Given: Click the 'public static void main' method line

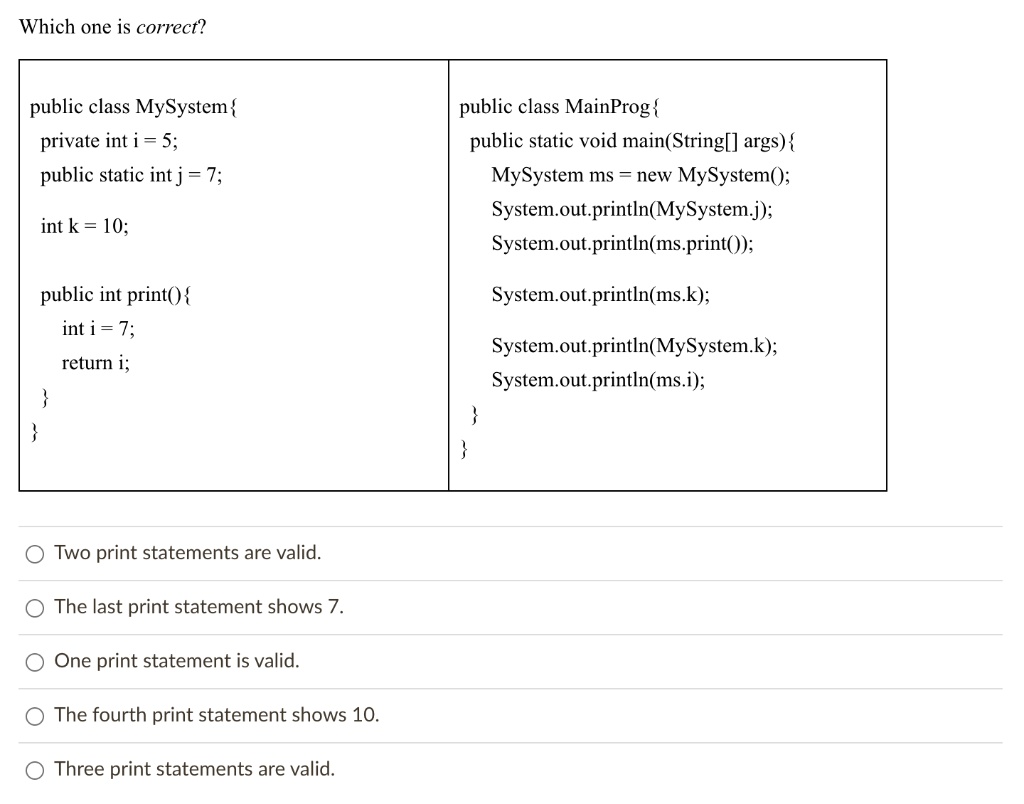Looking at the screenshot, I should tap(632, 141).
